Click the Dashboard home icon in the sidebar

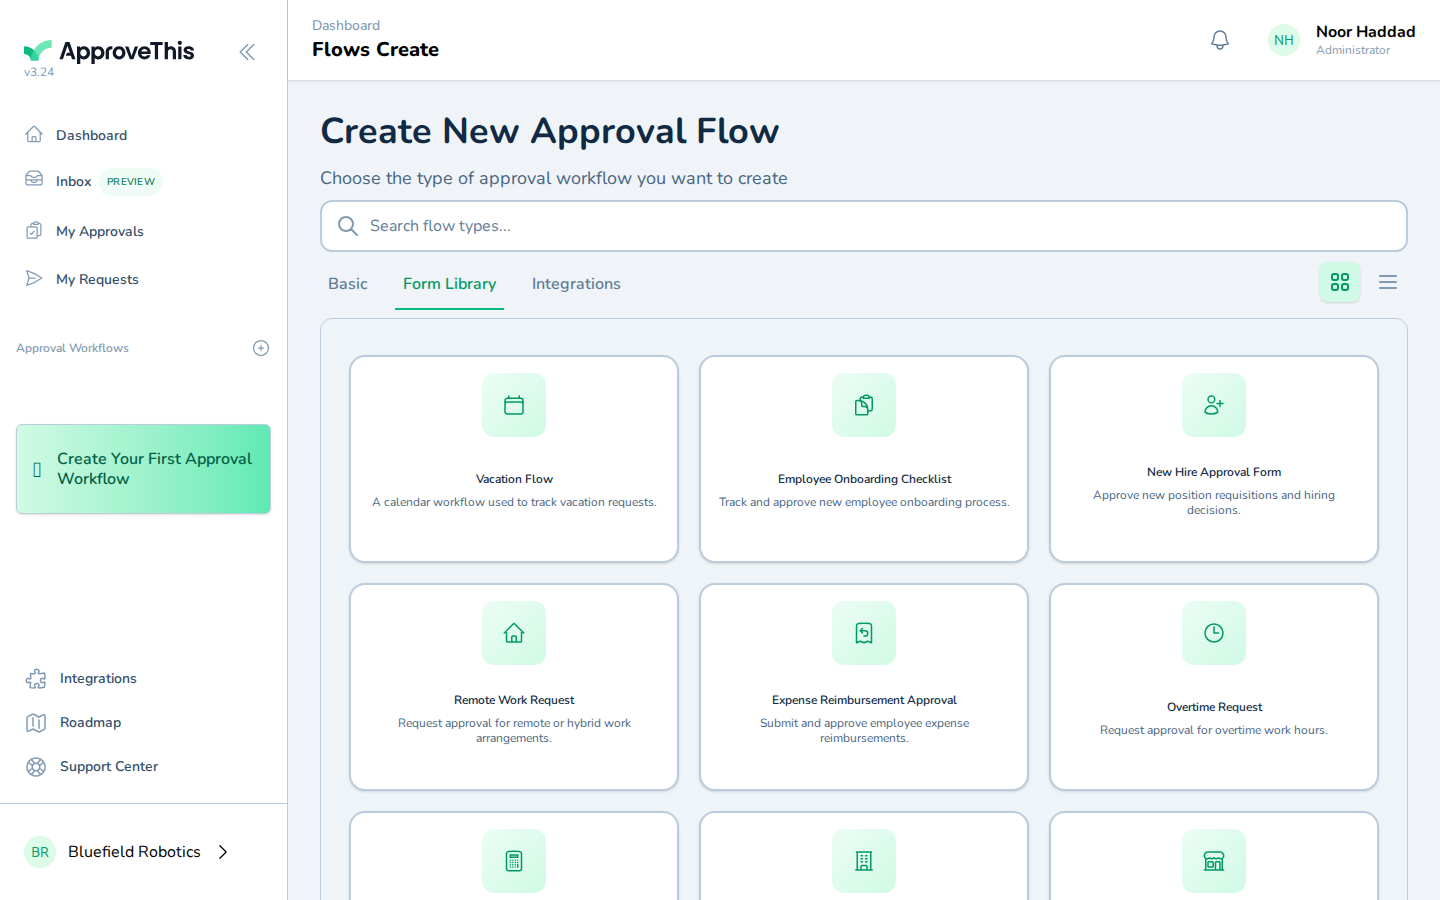pyautogui.click(x=34, y=134)
